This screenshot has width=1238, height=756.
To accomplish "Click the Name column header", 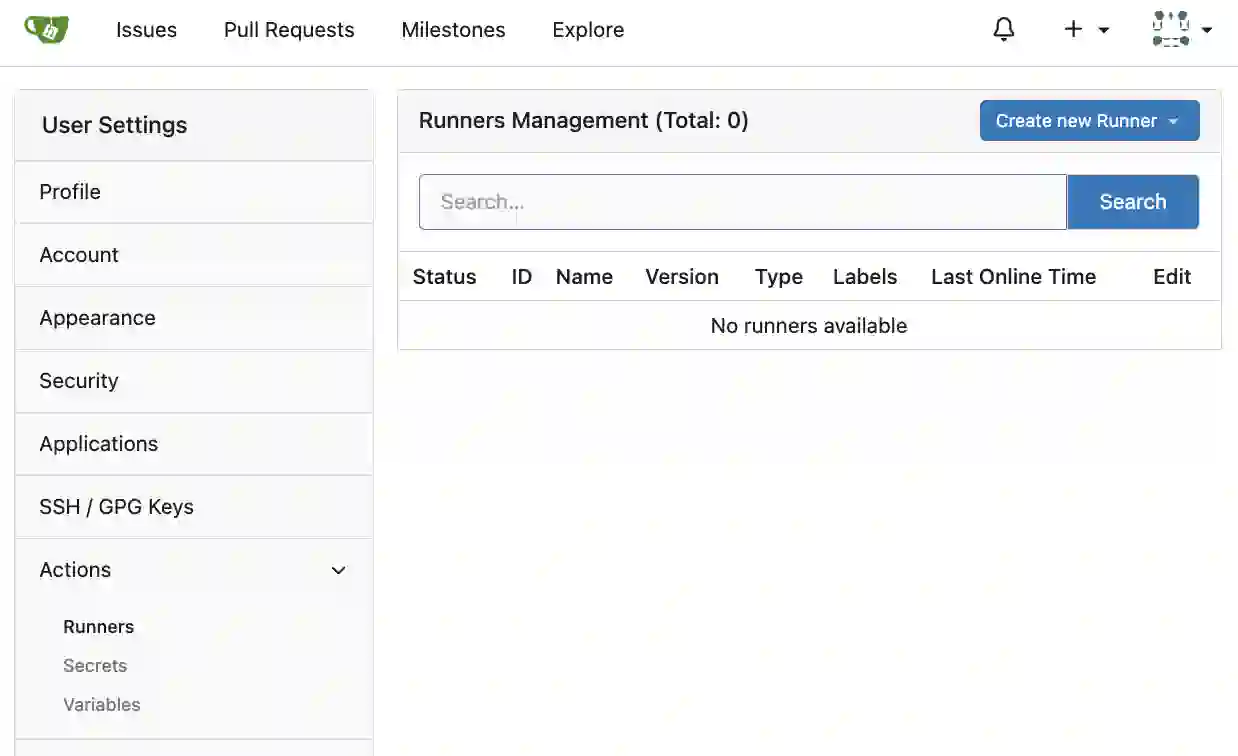I will [584, 277].
